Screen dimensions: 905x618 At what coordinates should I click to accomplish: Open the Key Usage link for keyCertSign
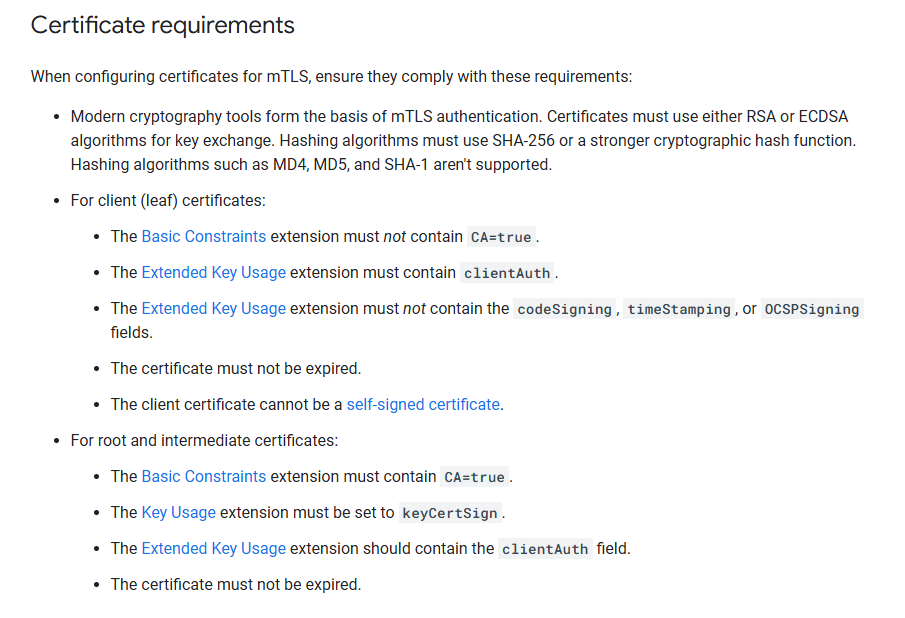coord(178,512)
